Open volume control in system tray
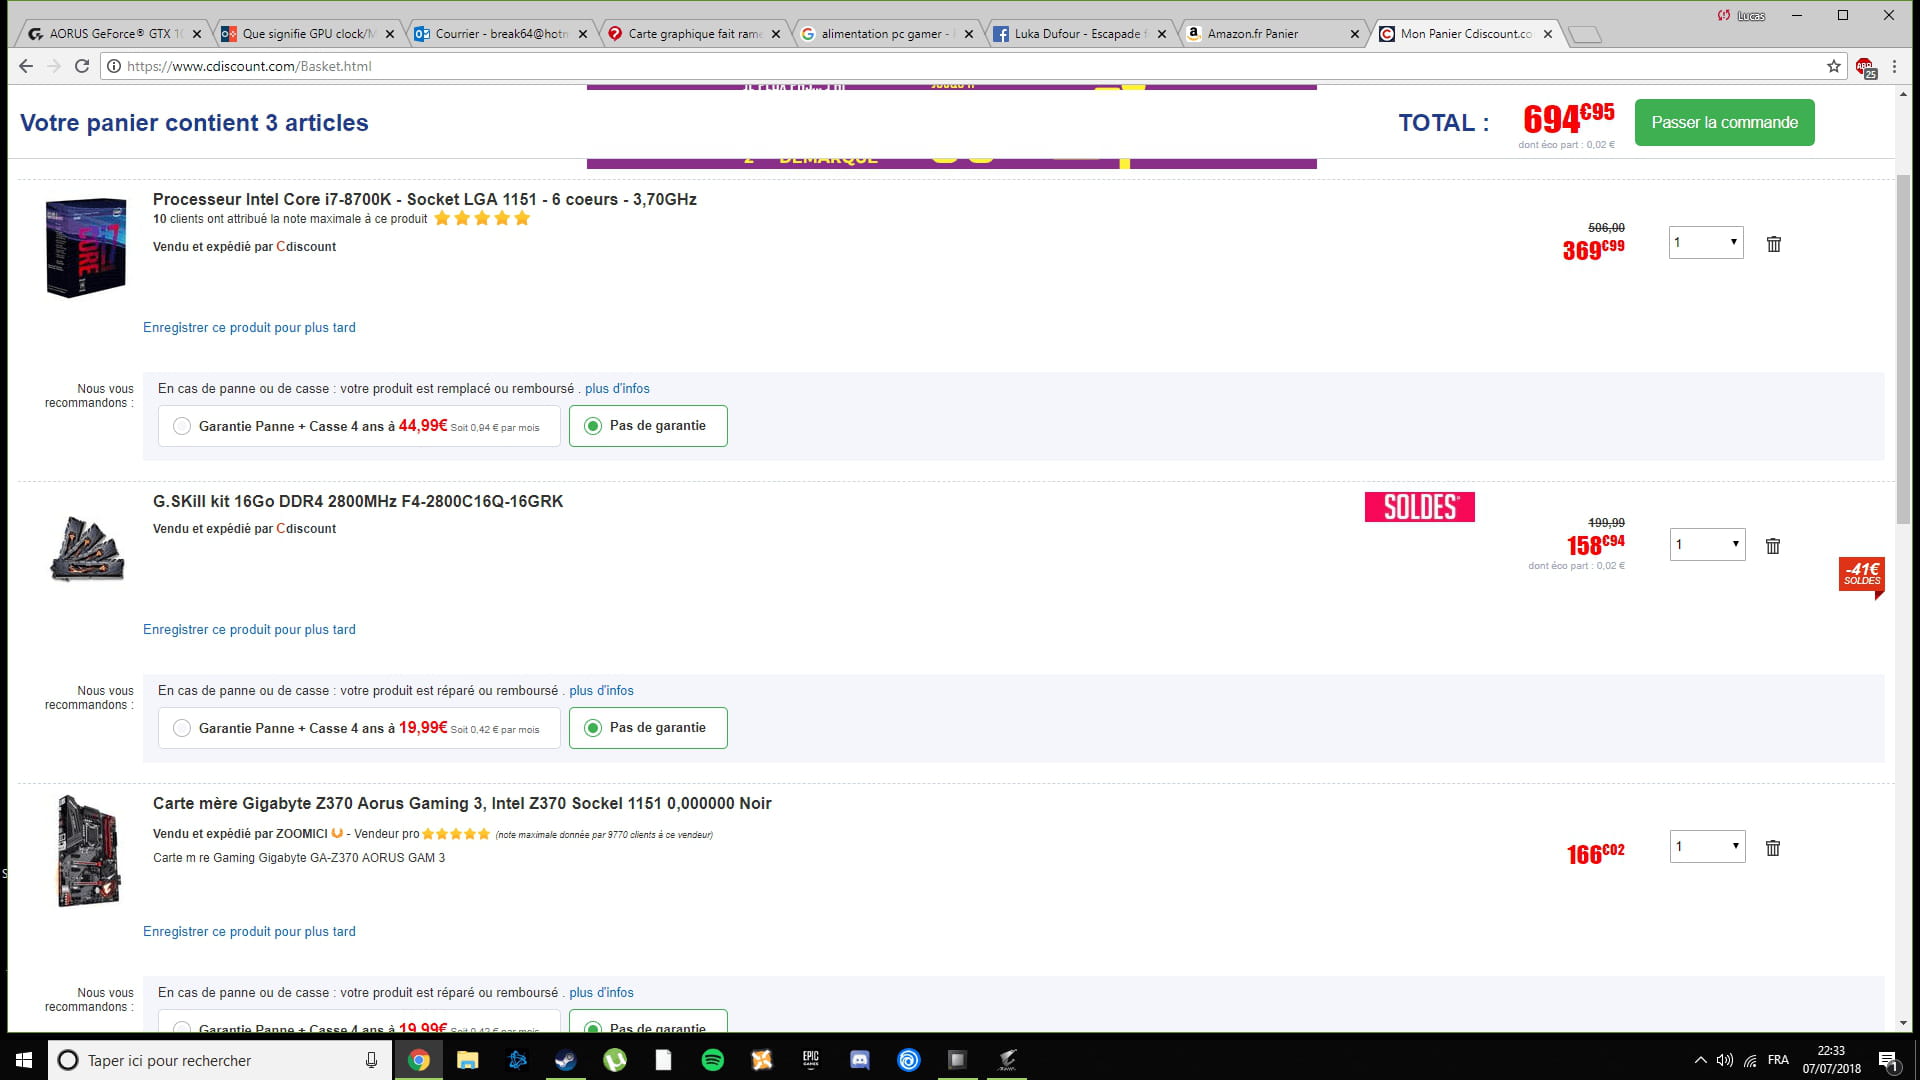 pos(1724,1060)
